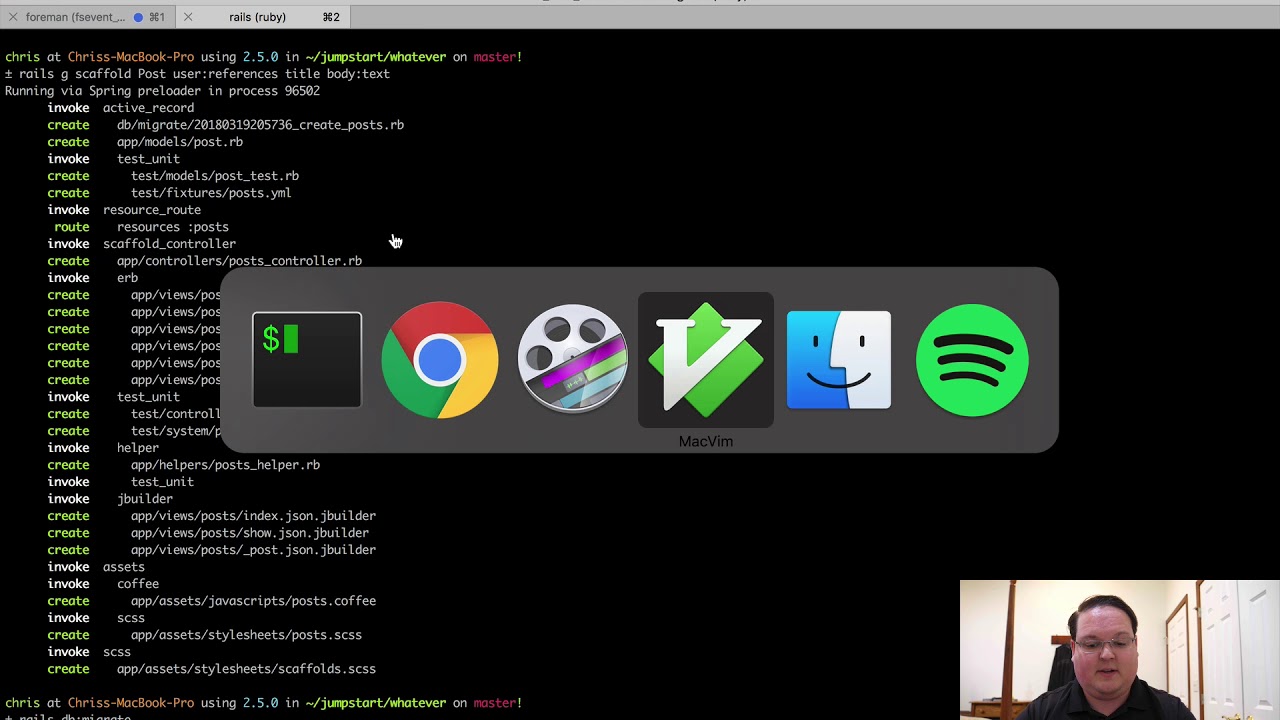
Task: Close the foreman terminal tab
Action: click(13, 17)
